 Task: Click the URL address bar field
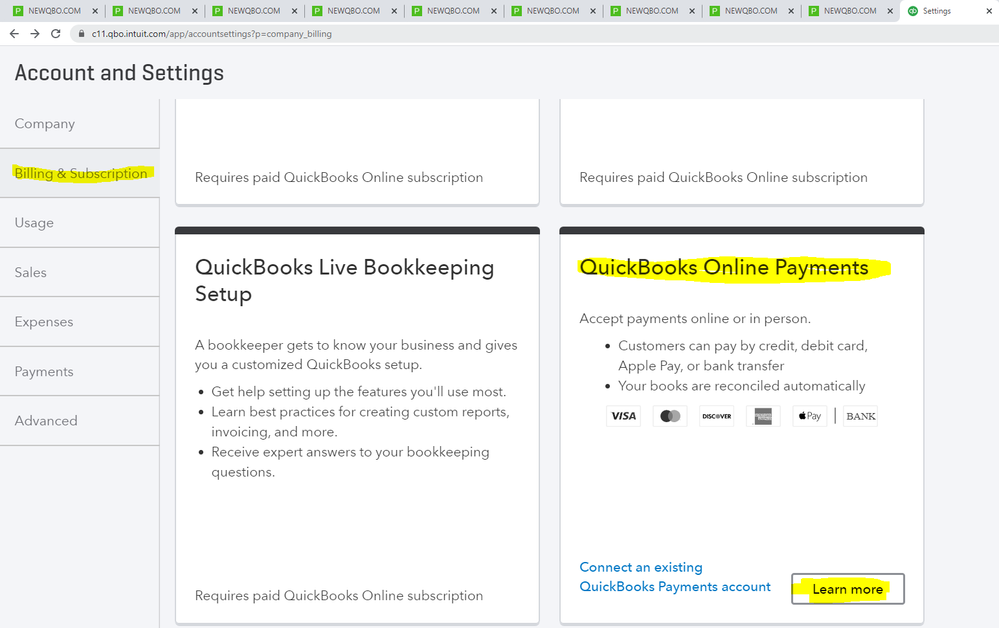535,34
